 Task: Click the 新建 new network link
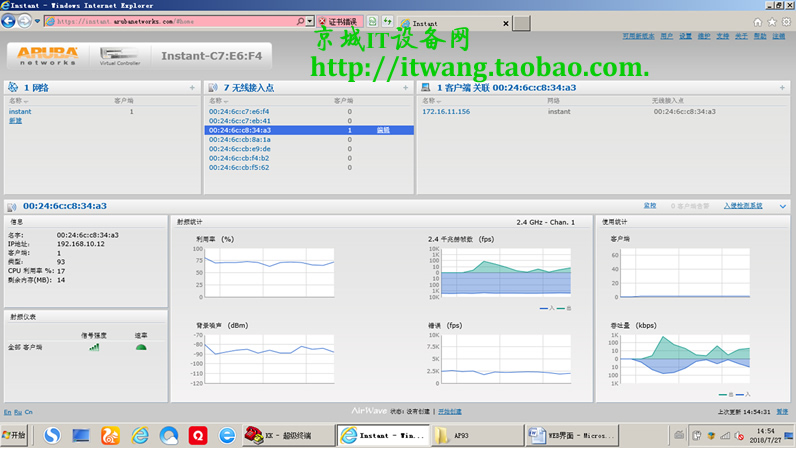(15, 120)
